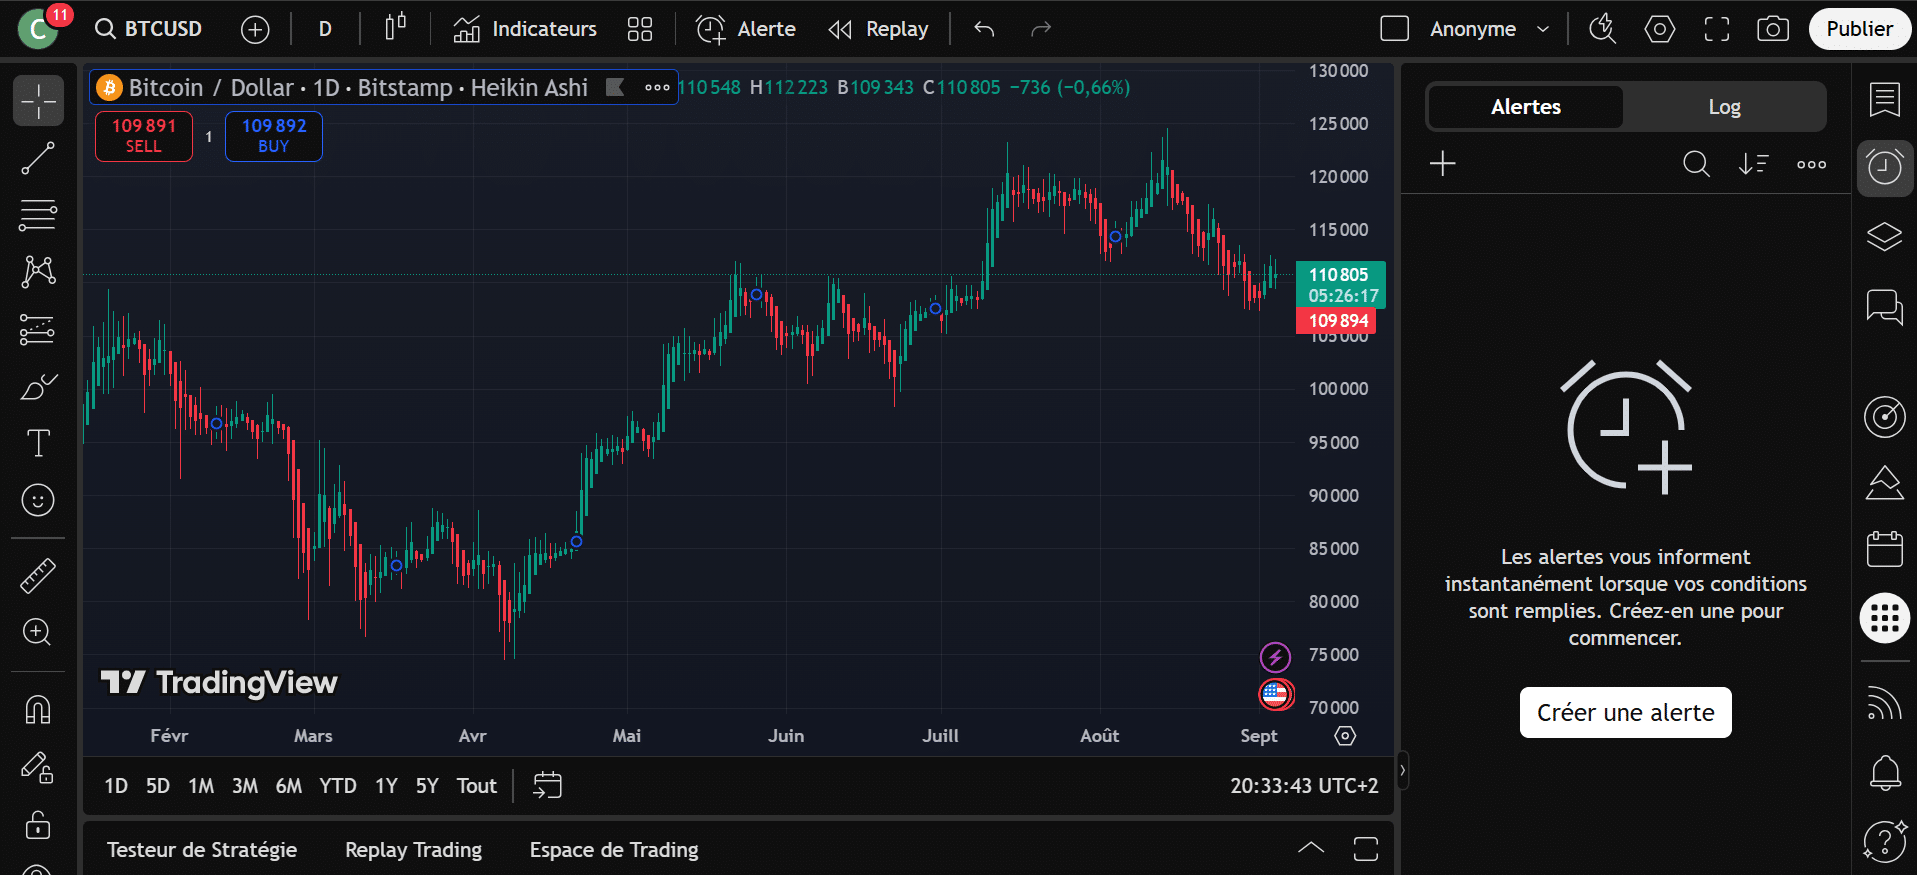The height and width of the screenshot is (875, 1917).
Task: Choose the ruler measure tool
Action: tap(38, 576)
